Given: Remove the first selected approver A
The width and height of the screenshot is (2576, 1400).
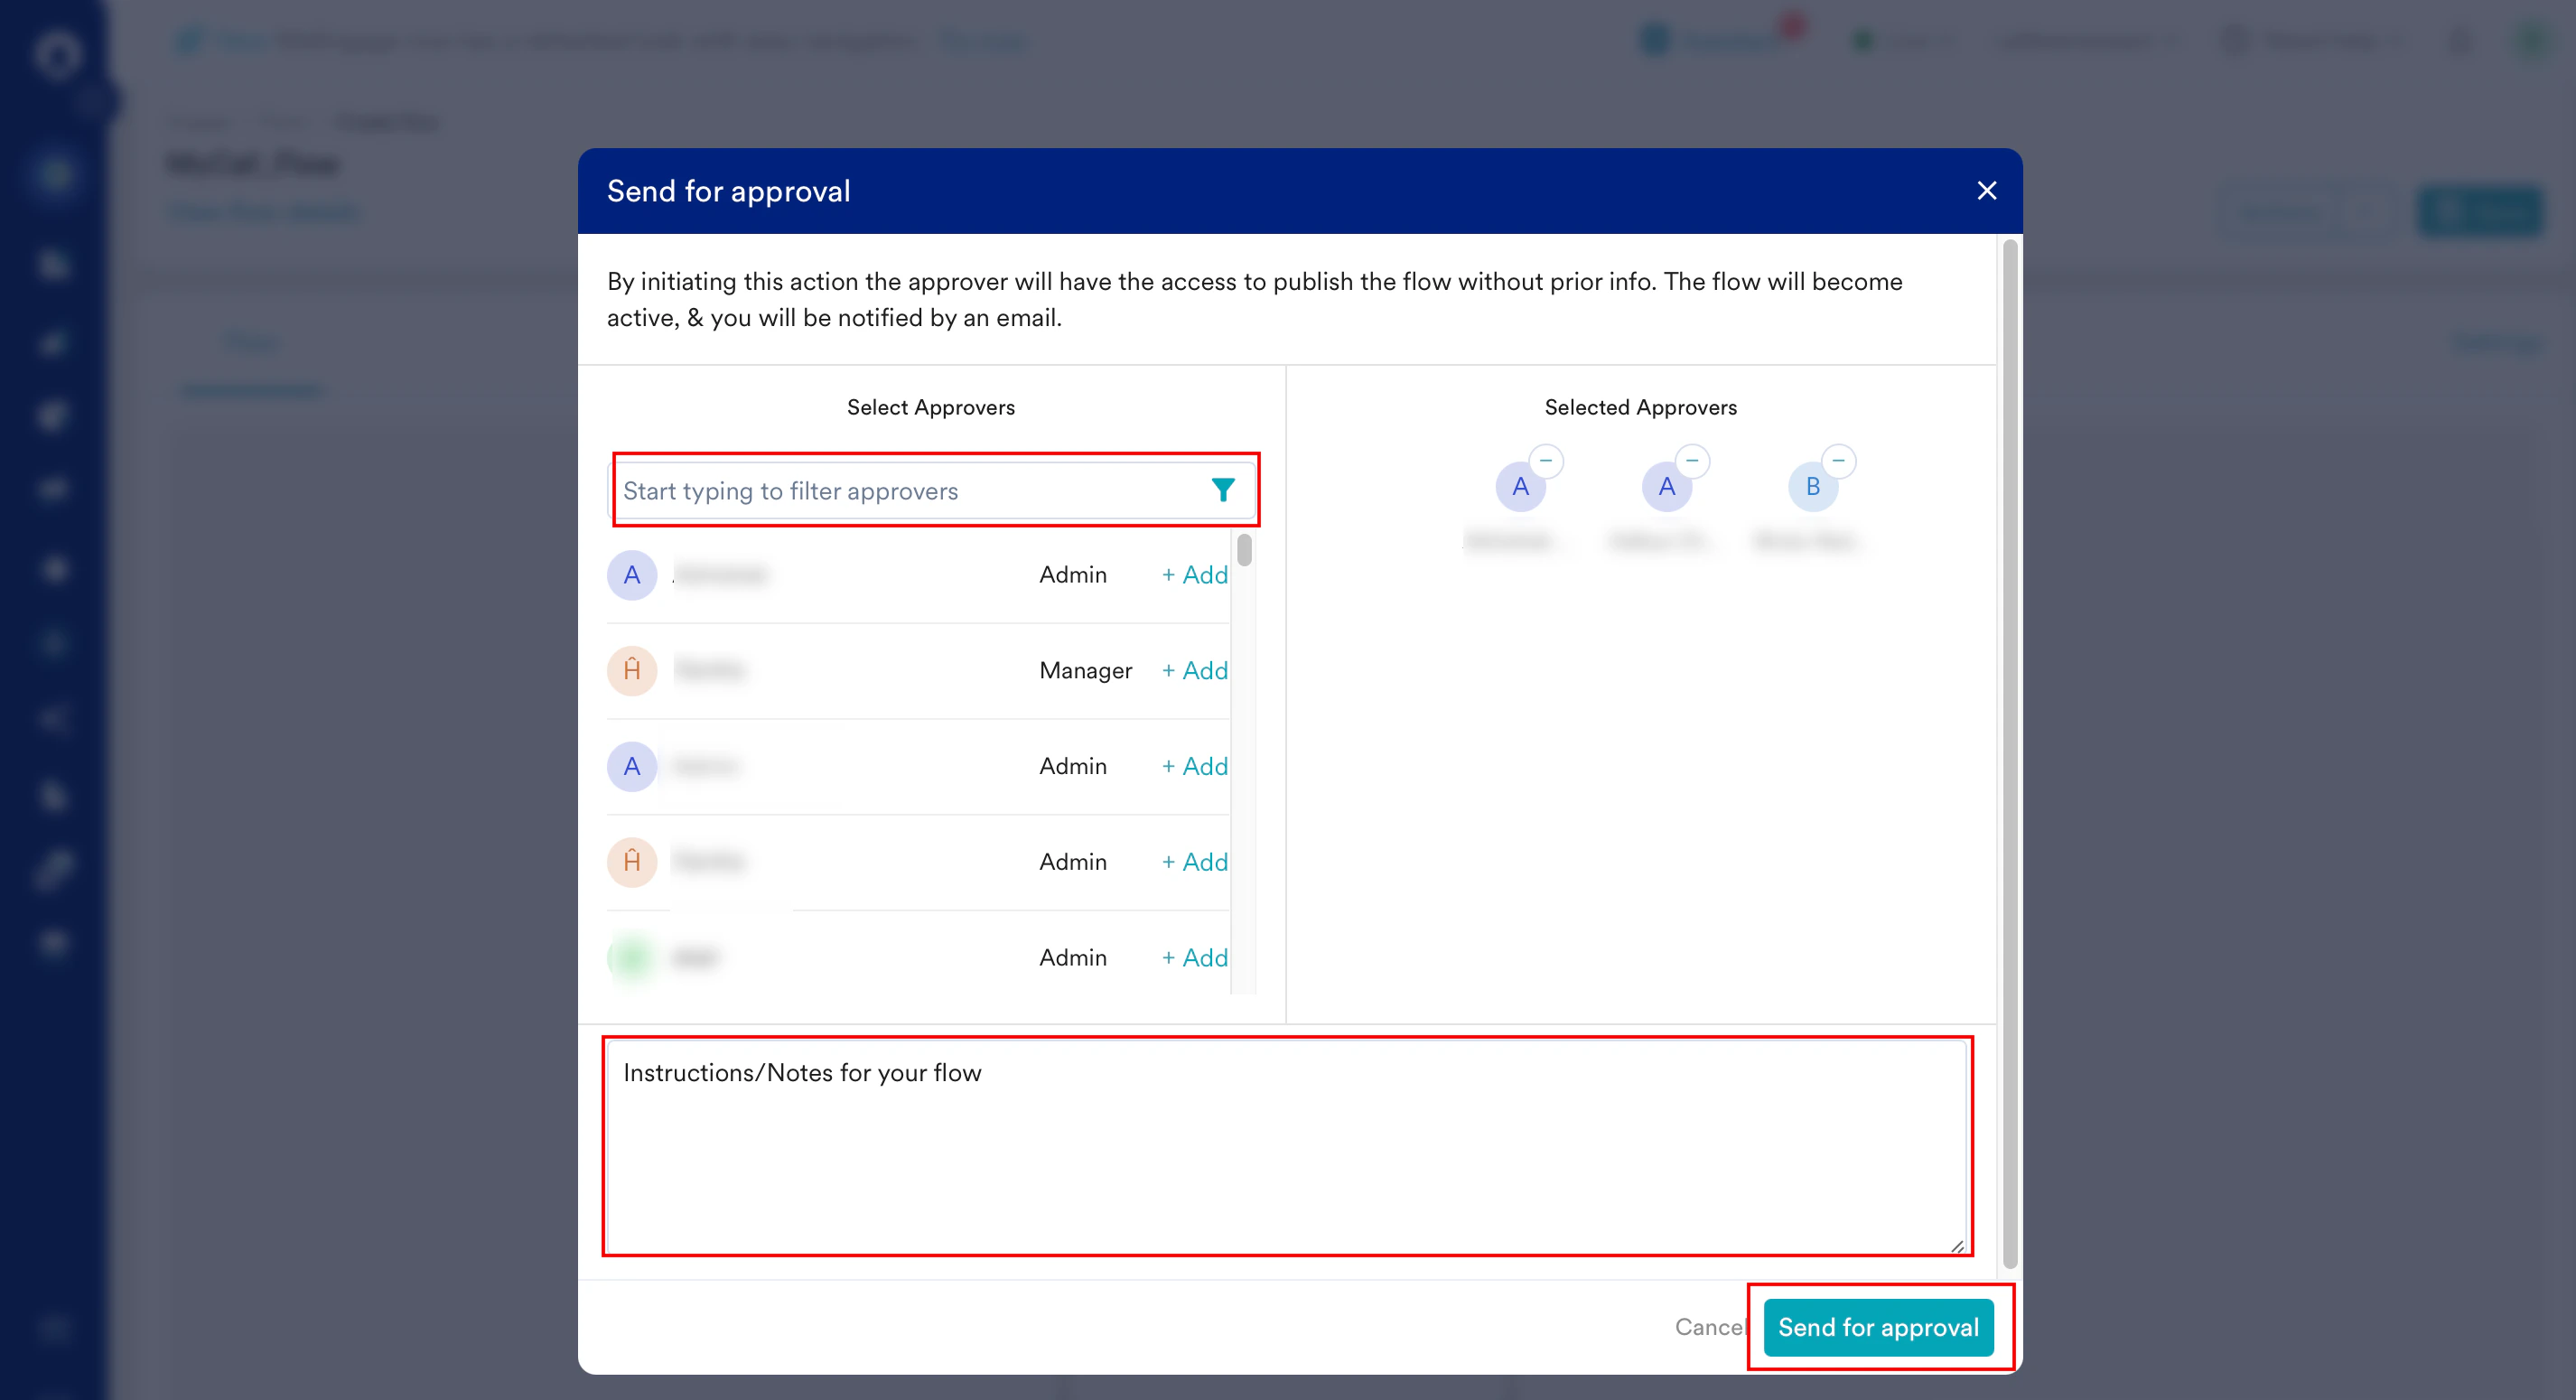Looking at the screenshot, I should (1546, 461).
